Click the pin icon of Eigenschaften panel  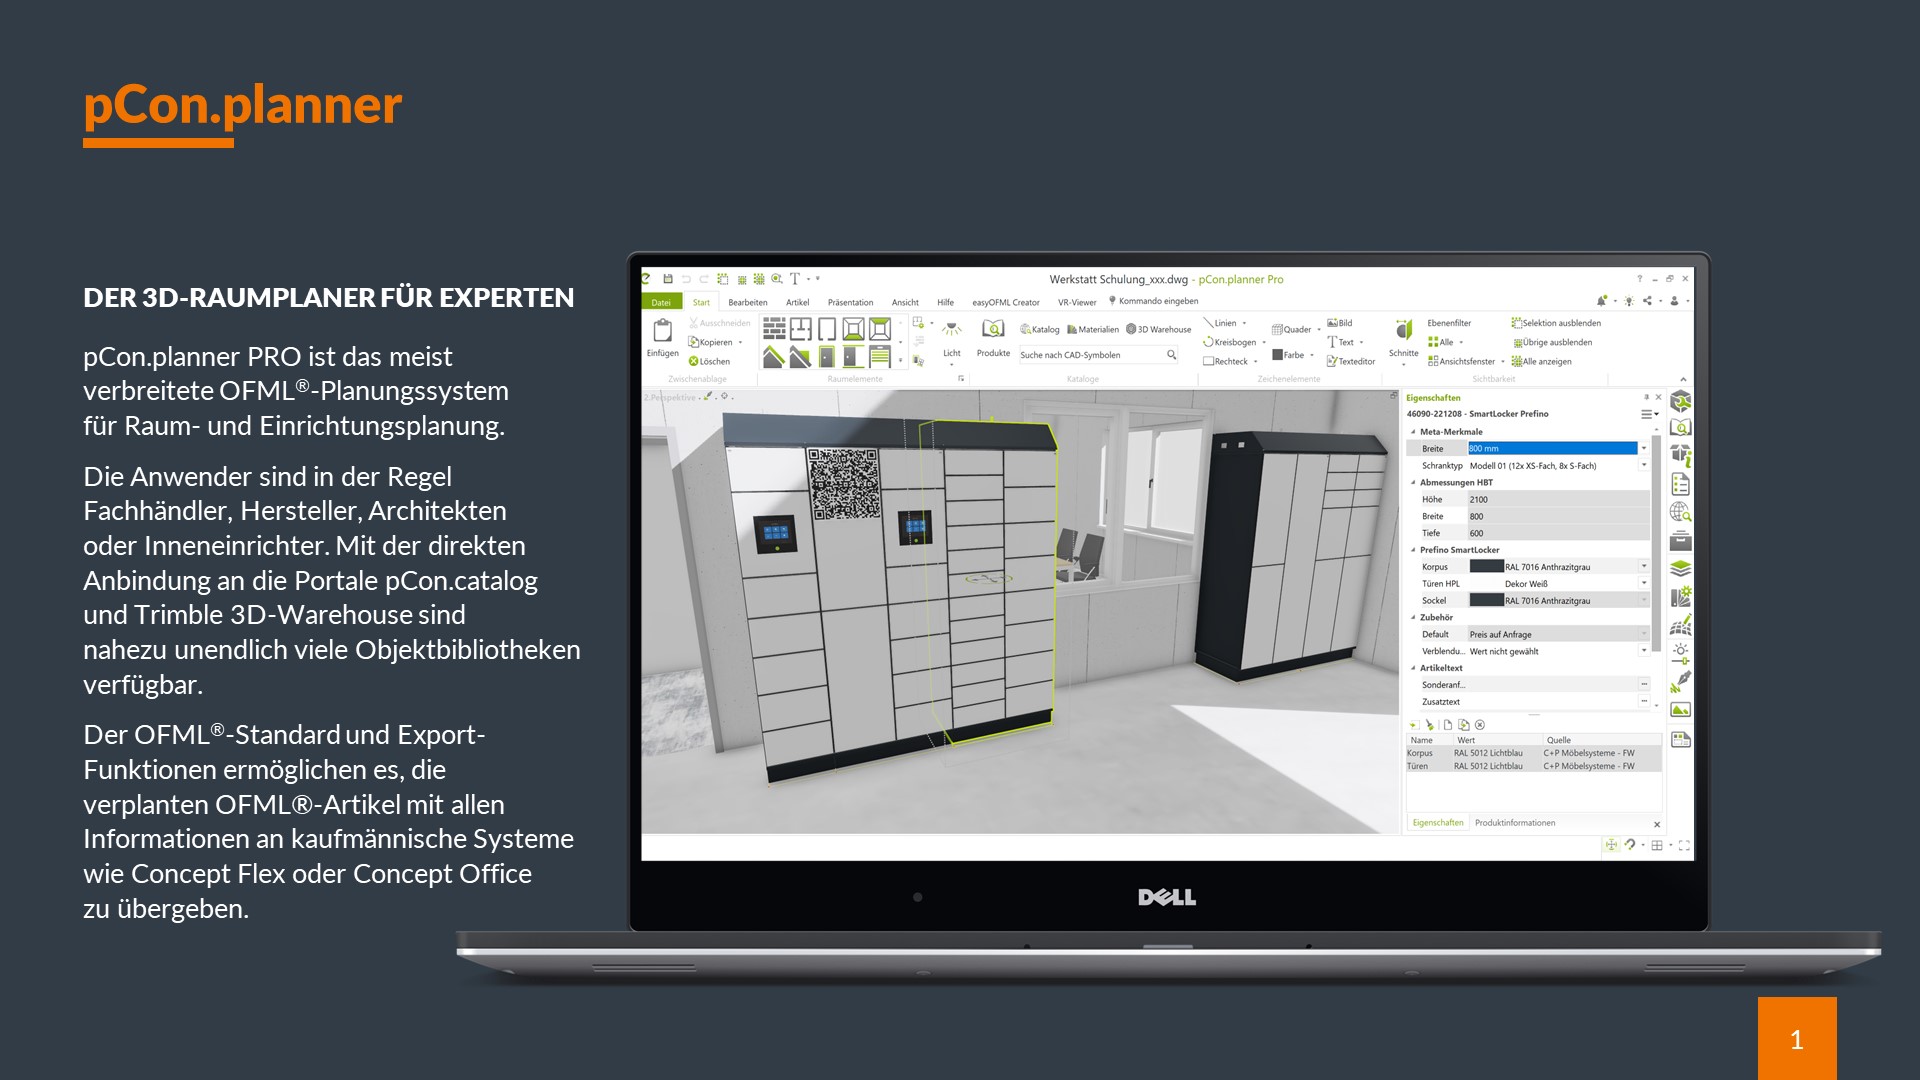click(x=1646, y=398)
